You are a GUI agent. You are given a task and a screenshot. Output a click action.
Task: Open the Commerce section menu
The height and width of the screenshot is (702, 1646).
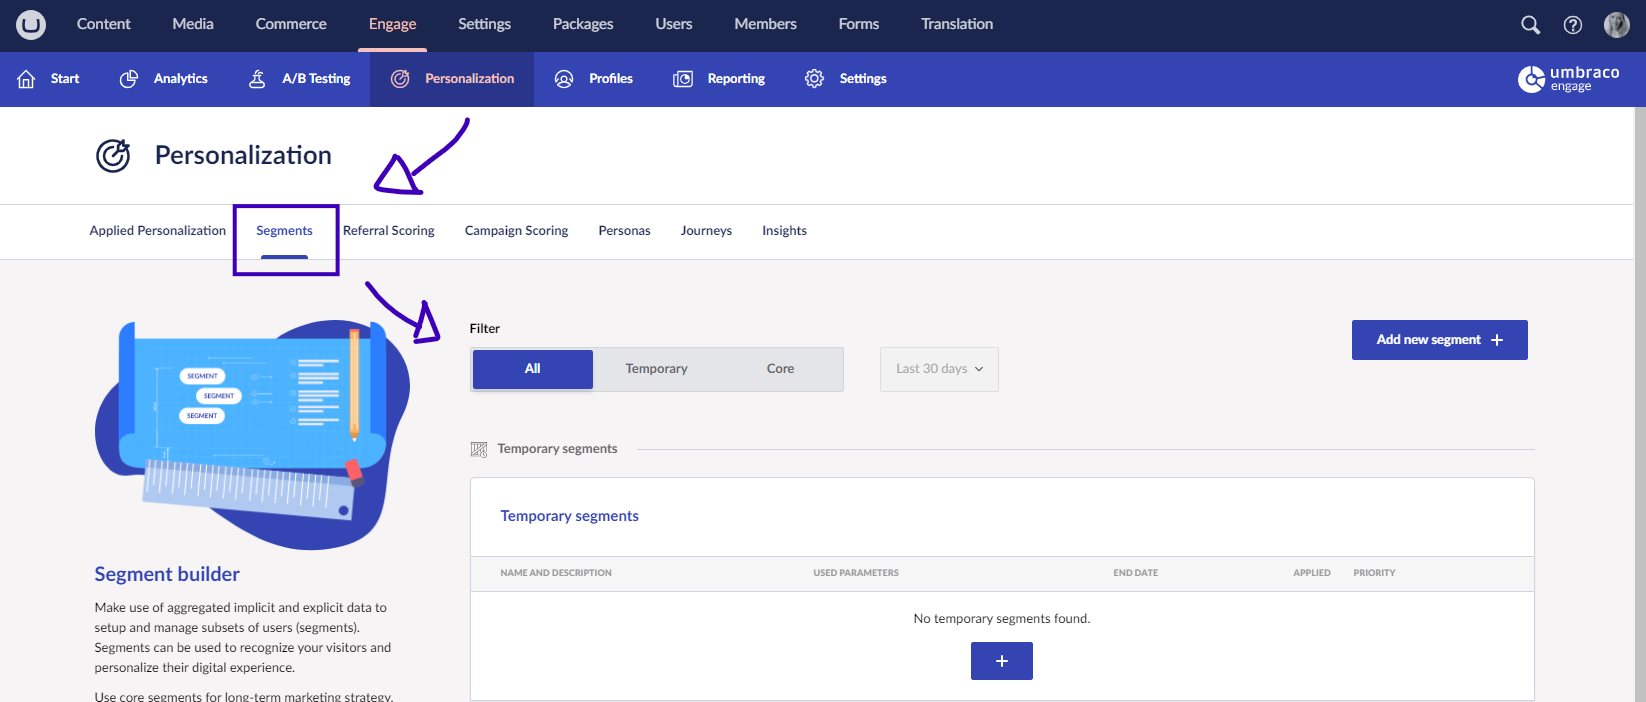tap(291, 24)
